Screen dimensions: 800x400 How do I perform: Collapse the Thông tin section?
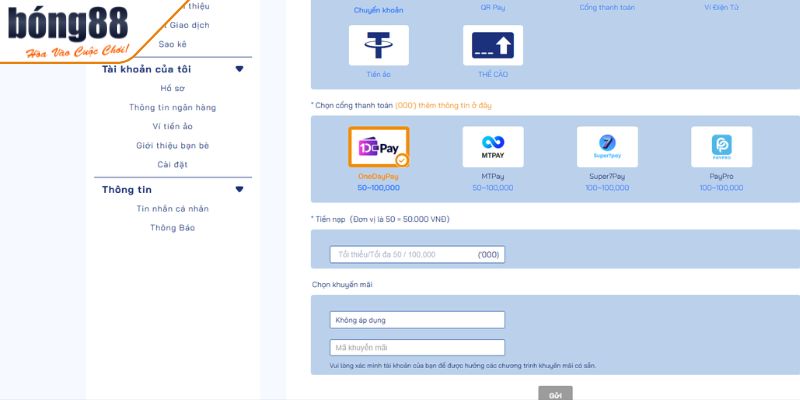(239, 189)
